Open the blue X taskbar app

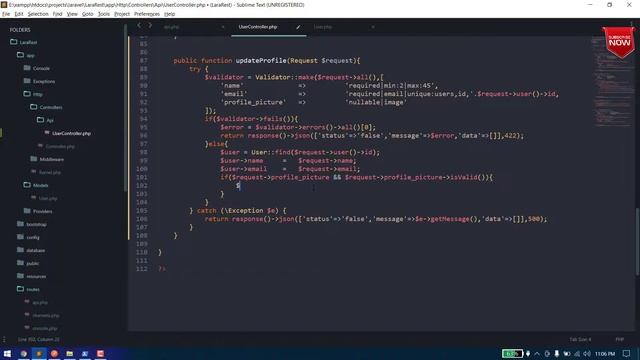(85, 354)
